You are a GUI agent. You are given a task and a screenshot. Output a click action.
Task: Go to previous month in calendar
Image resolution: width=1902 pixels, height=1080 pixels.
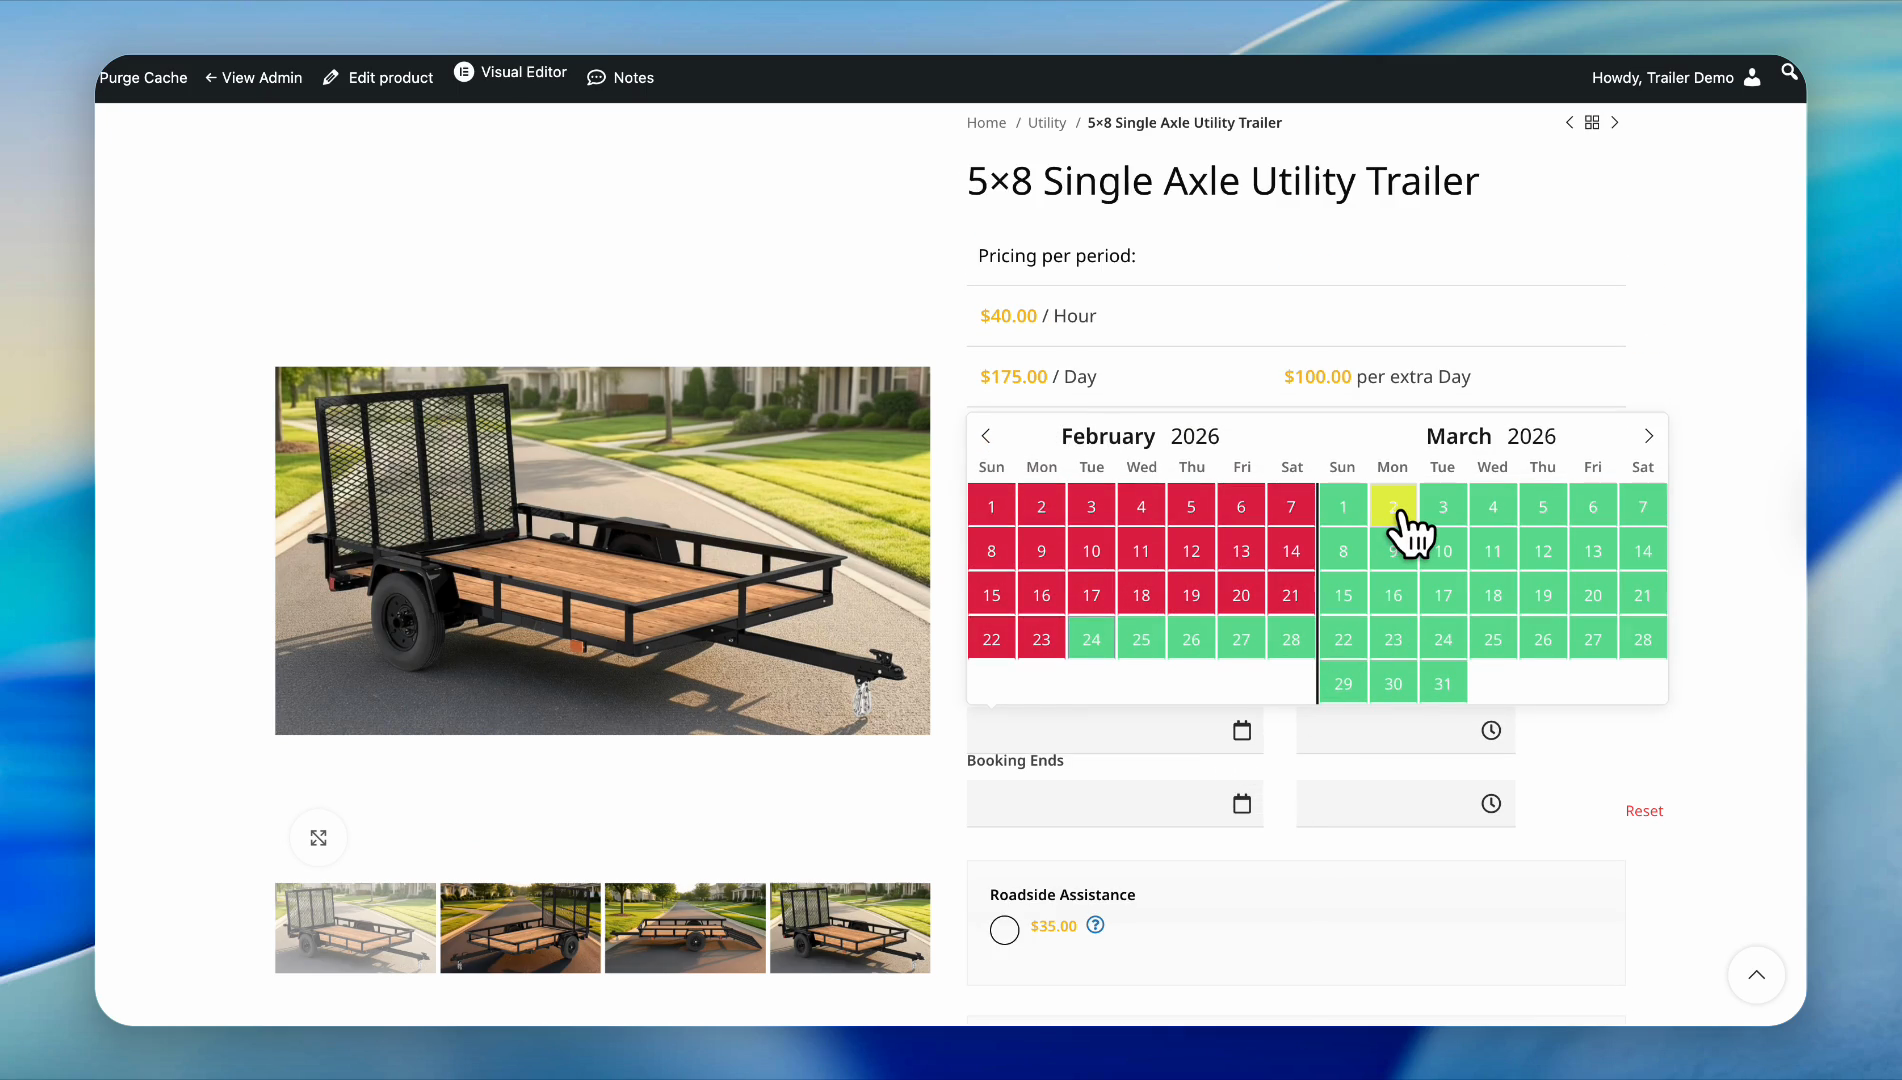pyautogui.click(x=986, y=436)
